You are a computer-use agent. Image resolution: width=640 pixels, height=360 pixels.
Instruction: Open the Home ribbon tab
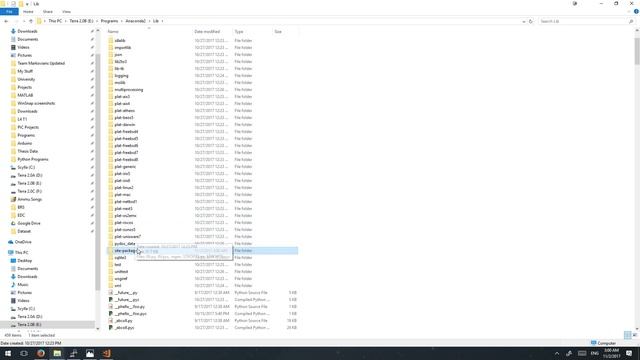point(28,11)
